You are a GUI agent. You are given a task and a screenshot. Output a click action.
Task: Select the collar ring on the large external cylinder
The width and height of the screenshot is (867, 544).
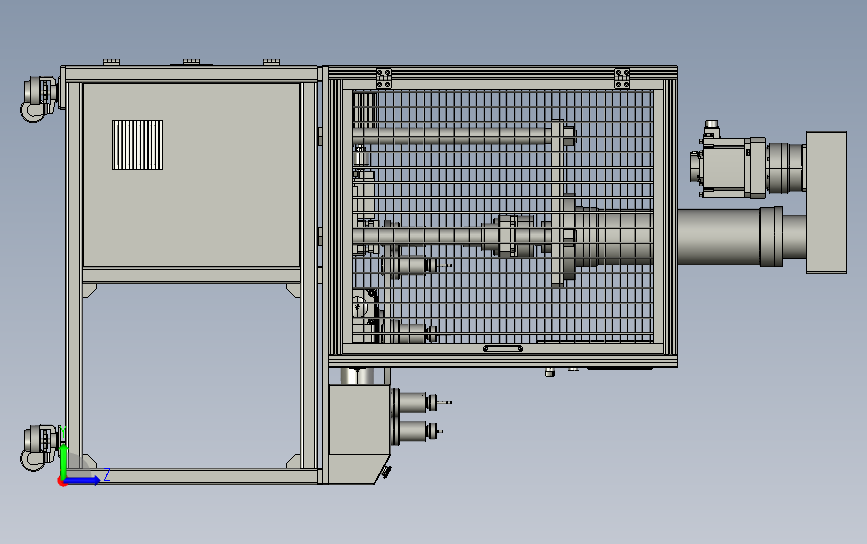pos(771,237)
